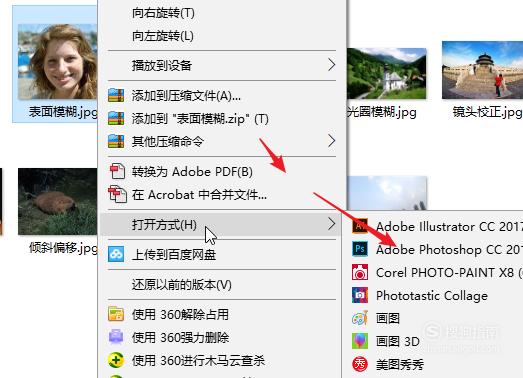Screen dimensions: 523x378
Task: Click PDF icon next to 转换为 Adobe PDF
Action: point(117,171)
